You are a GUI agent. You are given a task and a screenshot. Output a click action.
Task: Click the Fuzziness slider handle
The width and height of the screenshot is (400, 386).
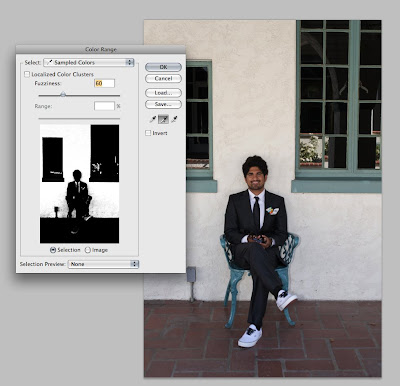point(63,95)
